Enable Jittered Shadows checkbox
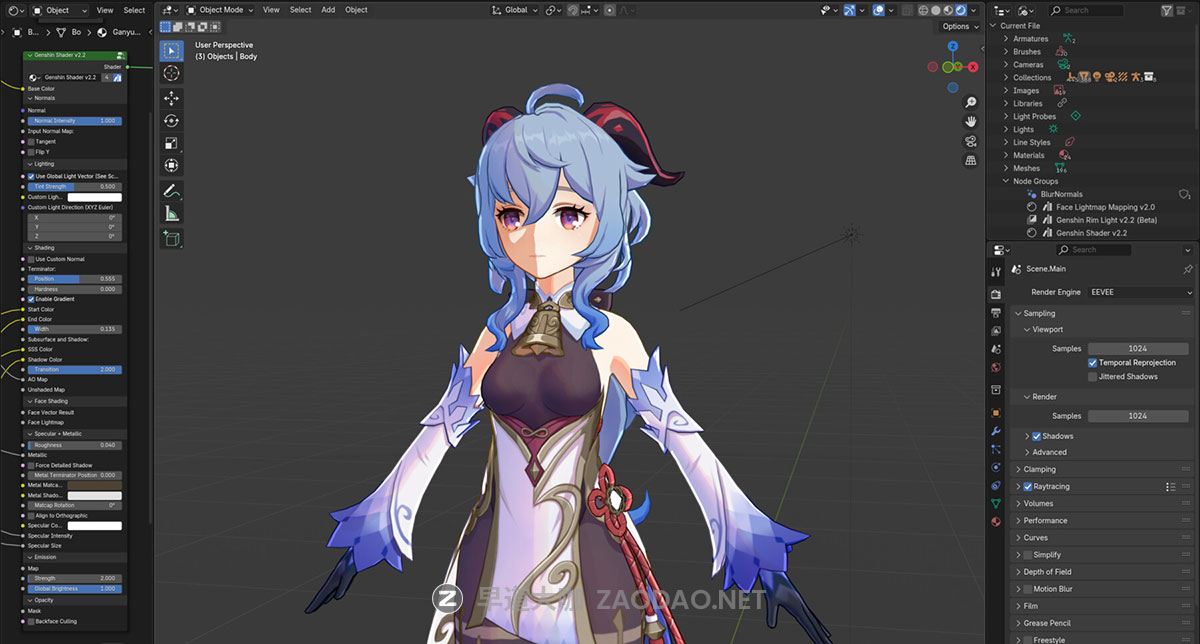 pos(1093,376)
